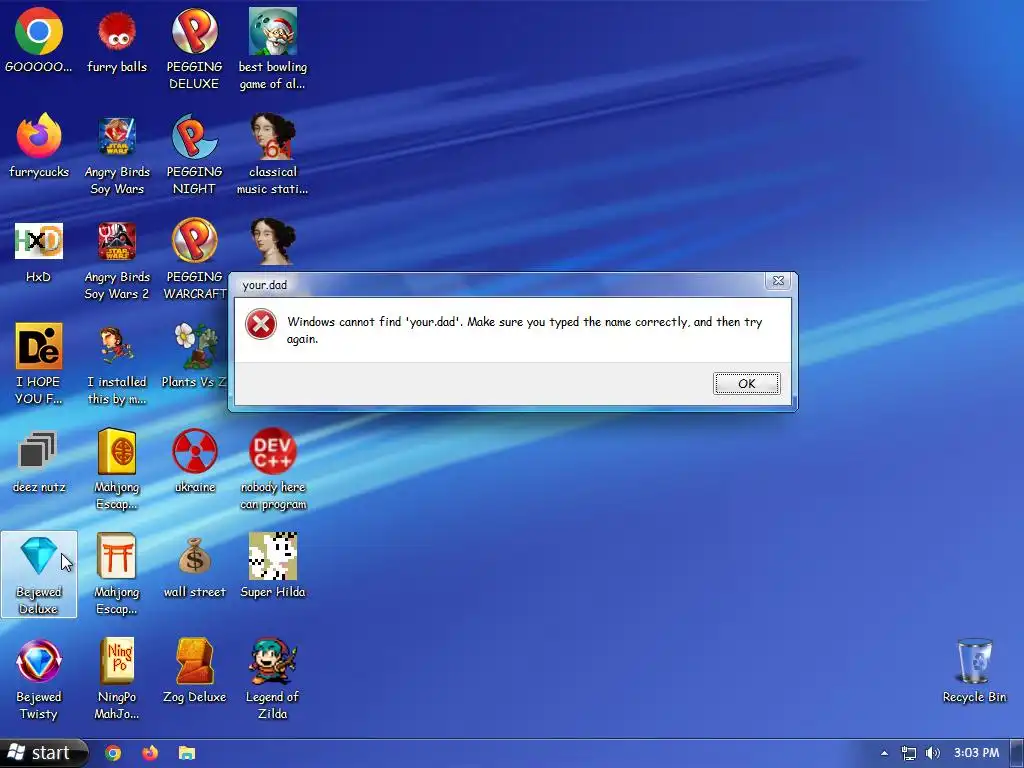Open the torii-gate Mahjong Escap... icon
1024x768 pixels.
pyautogui.click(x=117, y=575)
